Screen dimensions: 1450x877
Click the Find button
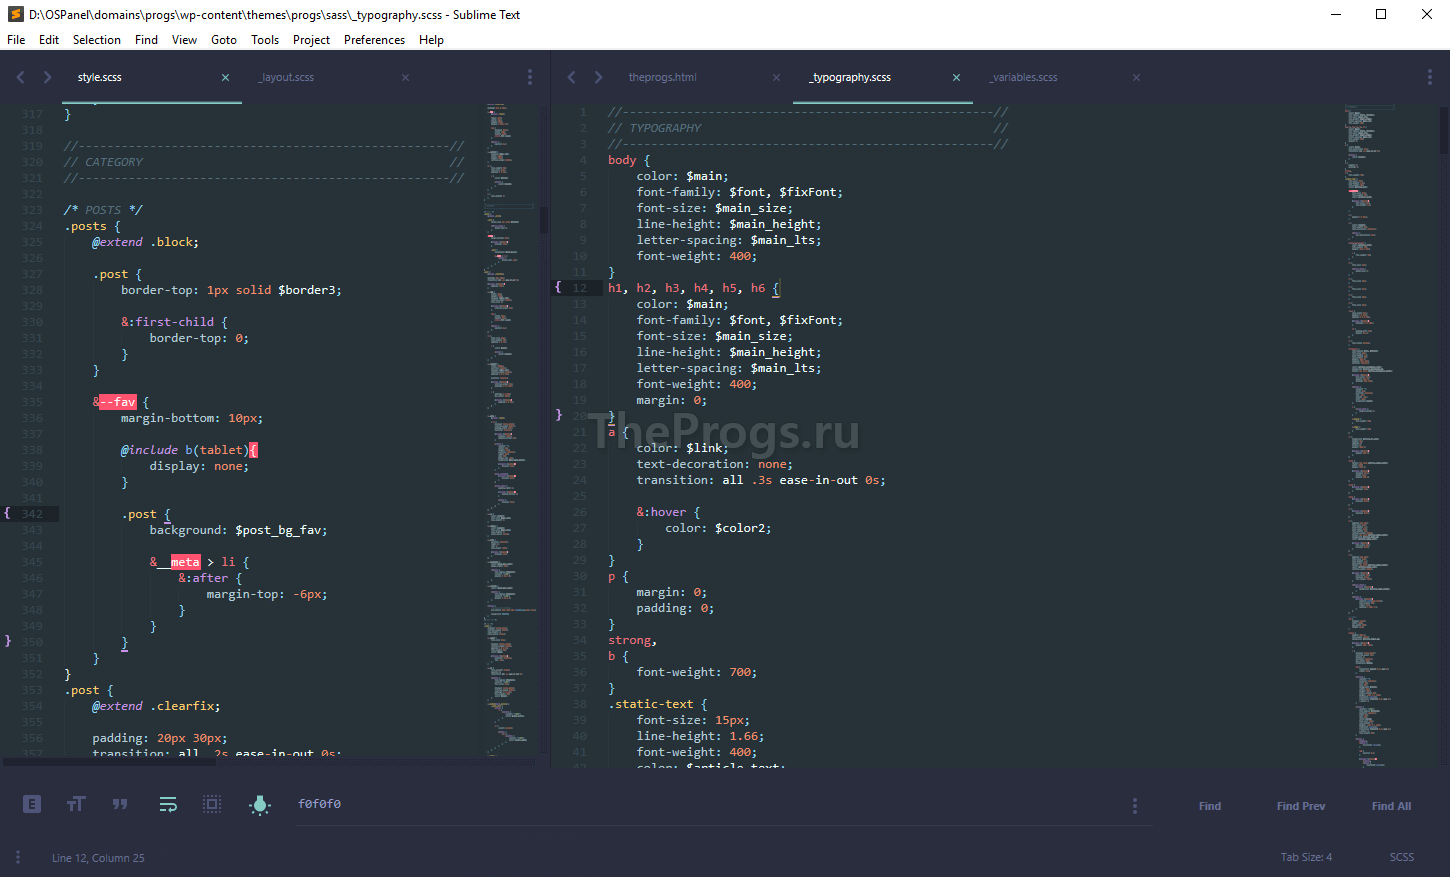[1210, 806]
